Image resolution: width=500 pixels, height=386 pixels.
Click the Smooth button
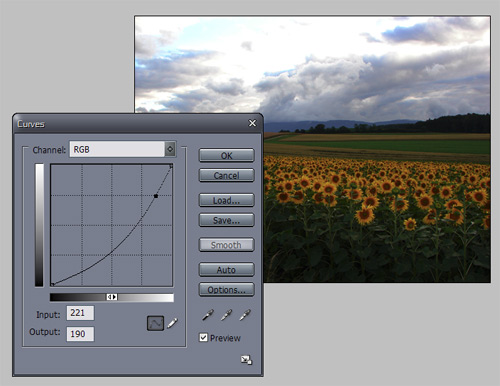226,245
